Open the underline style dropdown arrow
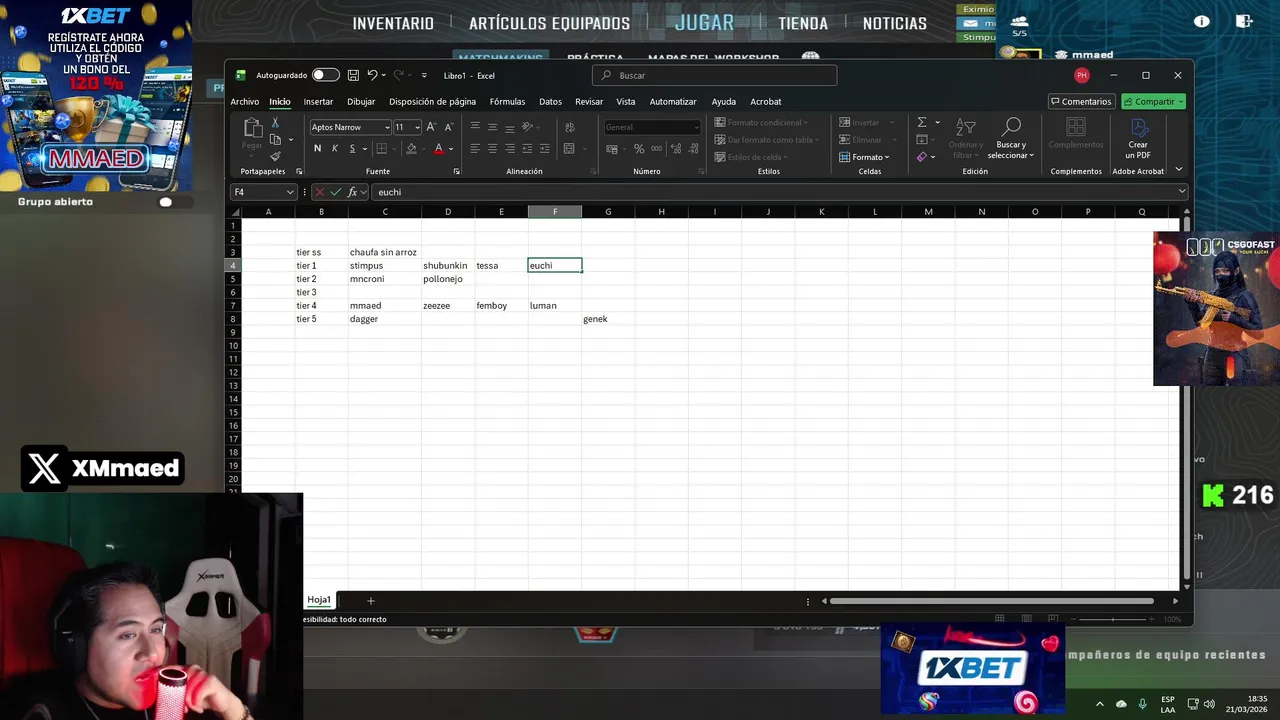Screen dimensions: 1280x720 (x=364, y=149)
